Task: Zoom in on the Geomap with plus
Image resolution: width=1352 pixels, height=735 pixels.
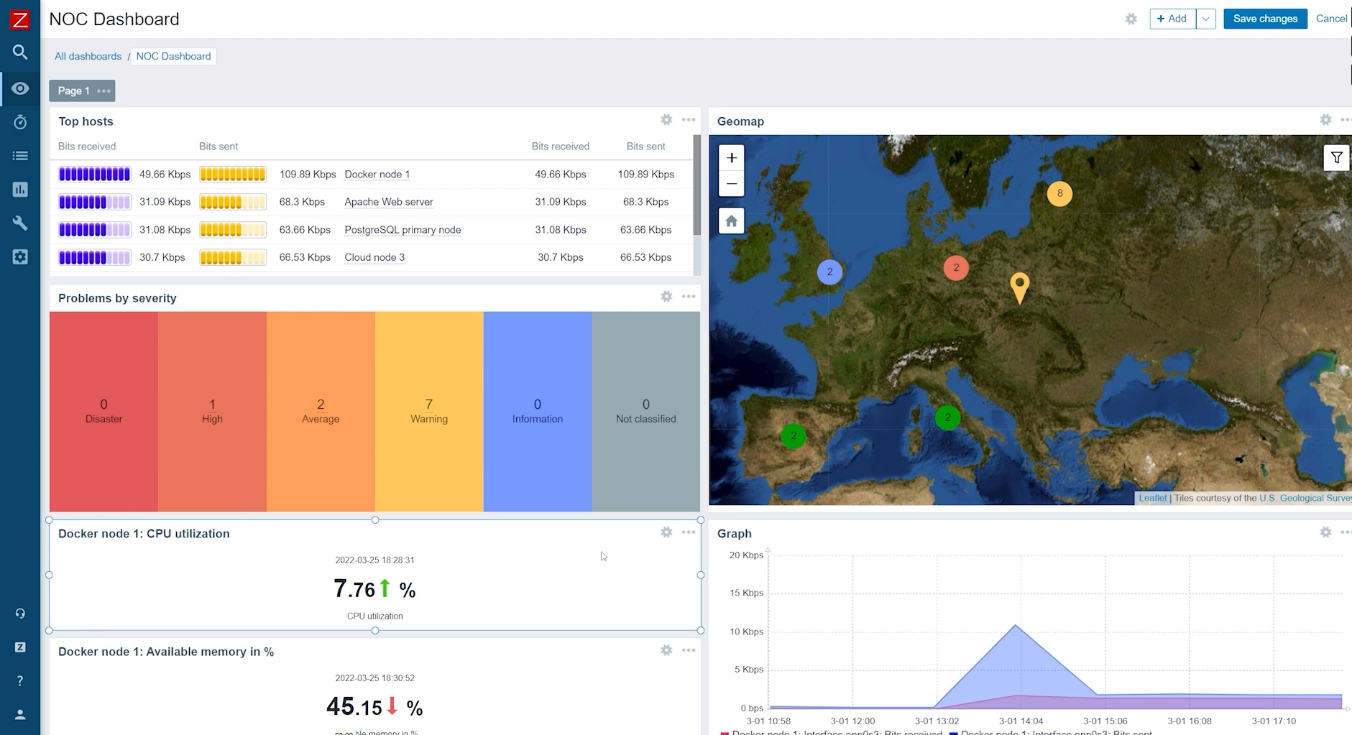Action: pos(731,157)
